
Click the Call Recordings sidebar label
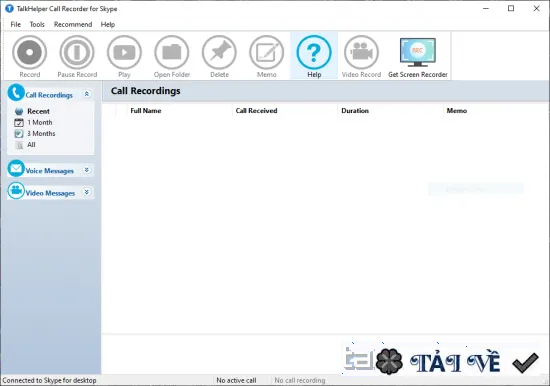point(49,95)
